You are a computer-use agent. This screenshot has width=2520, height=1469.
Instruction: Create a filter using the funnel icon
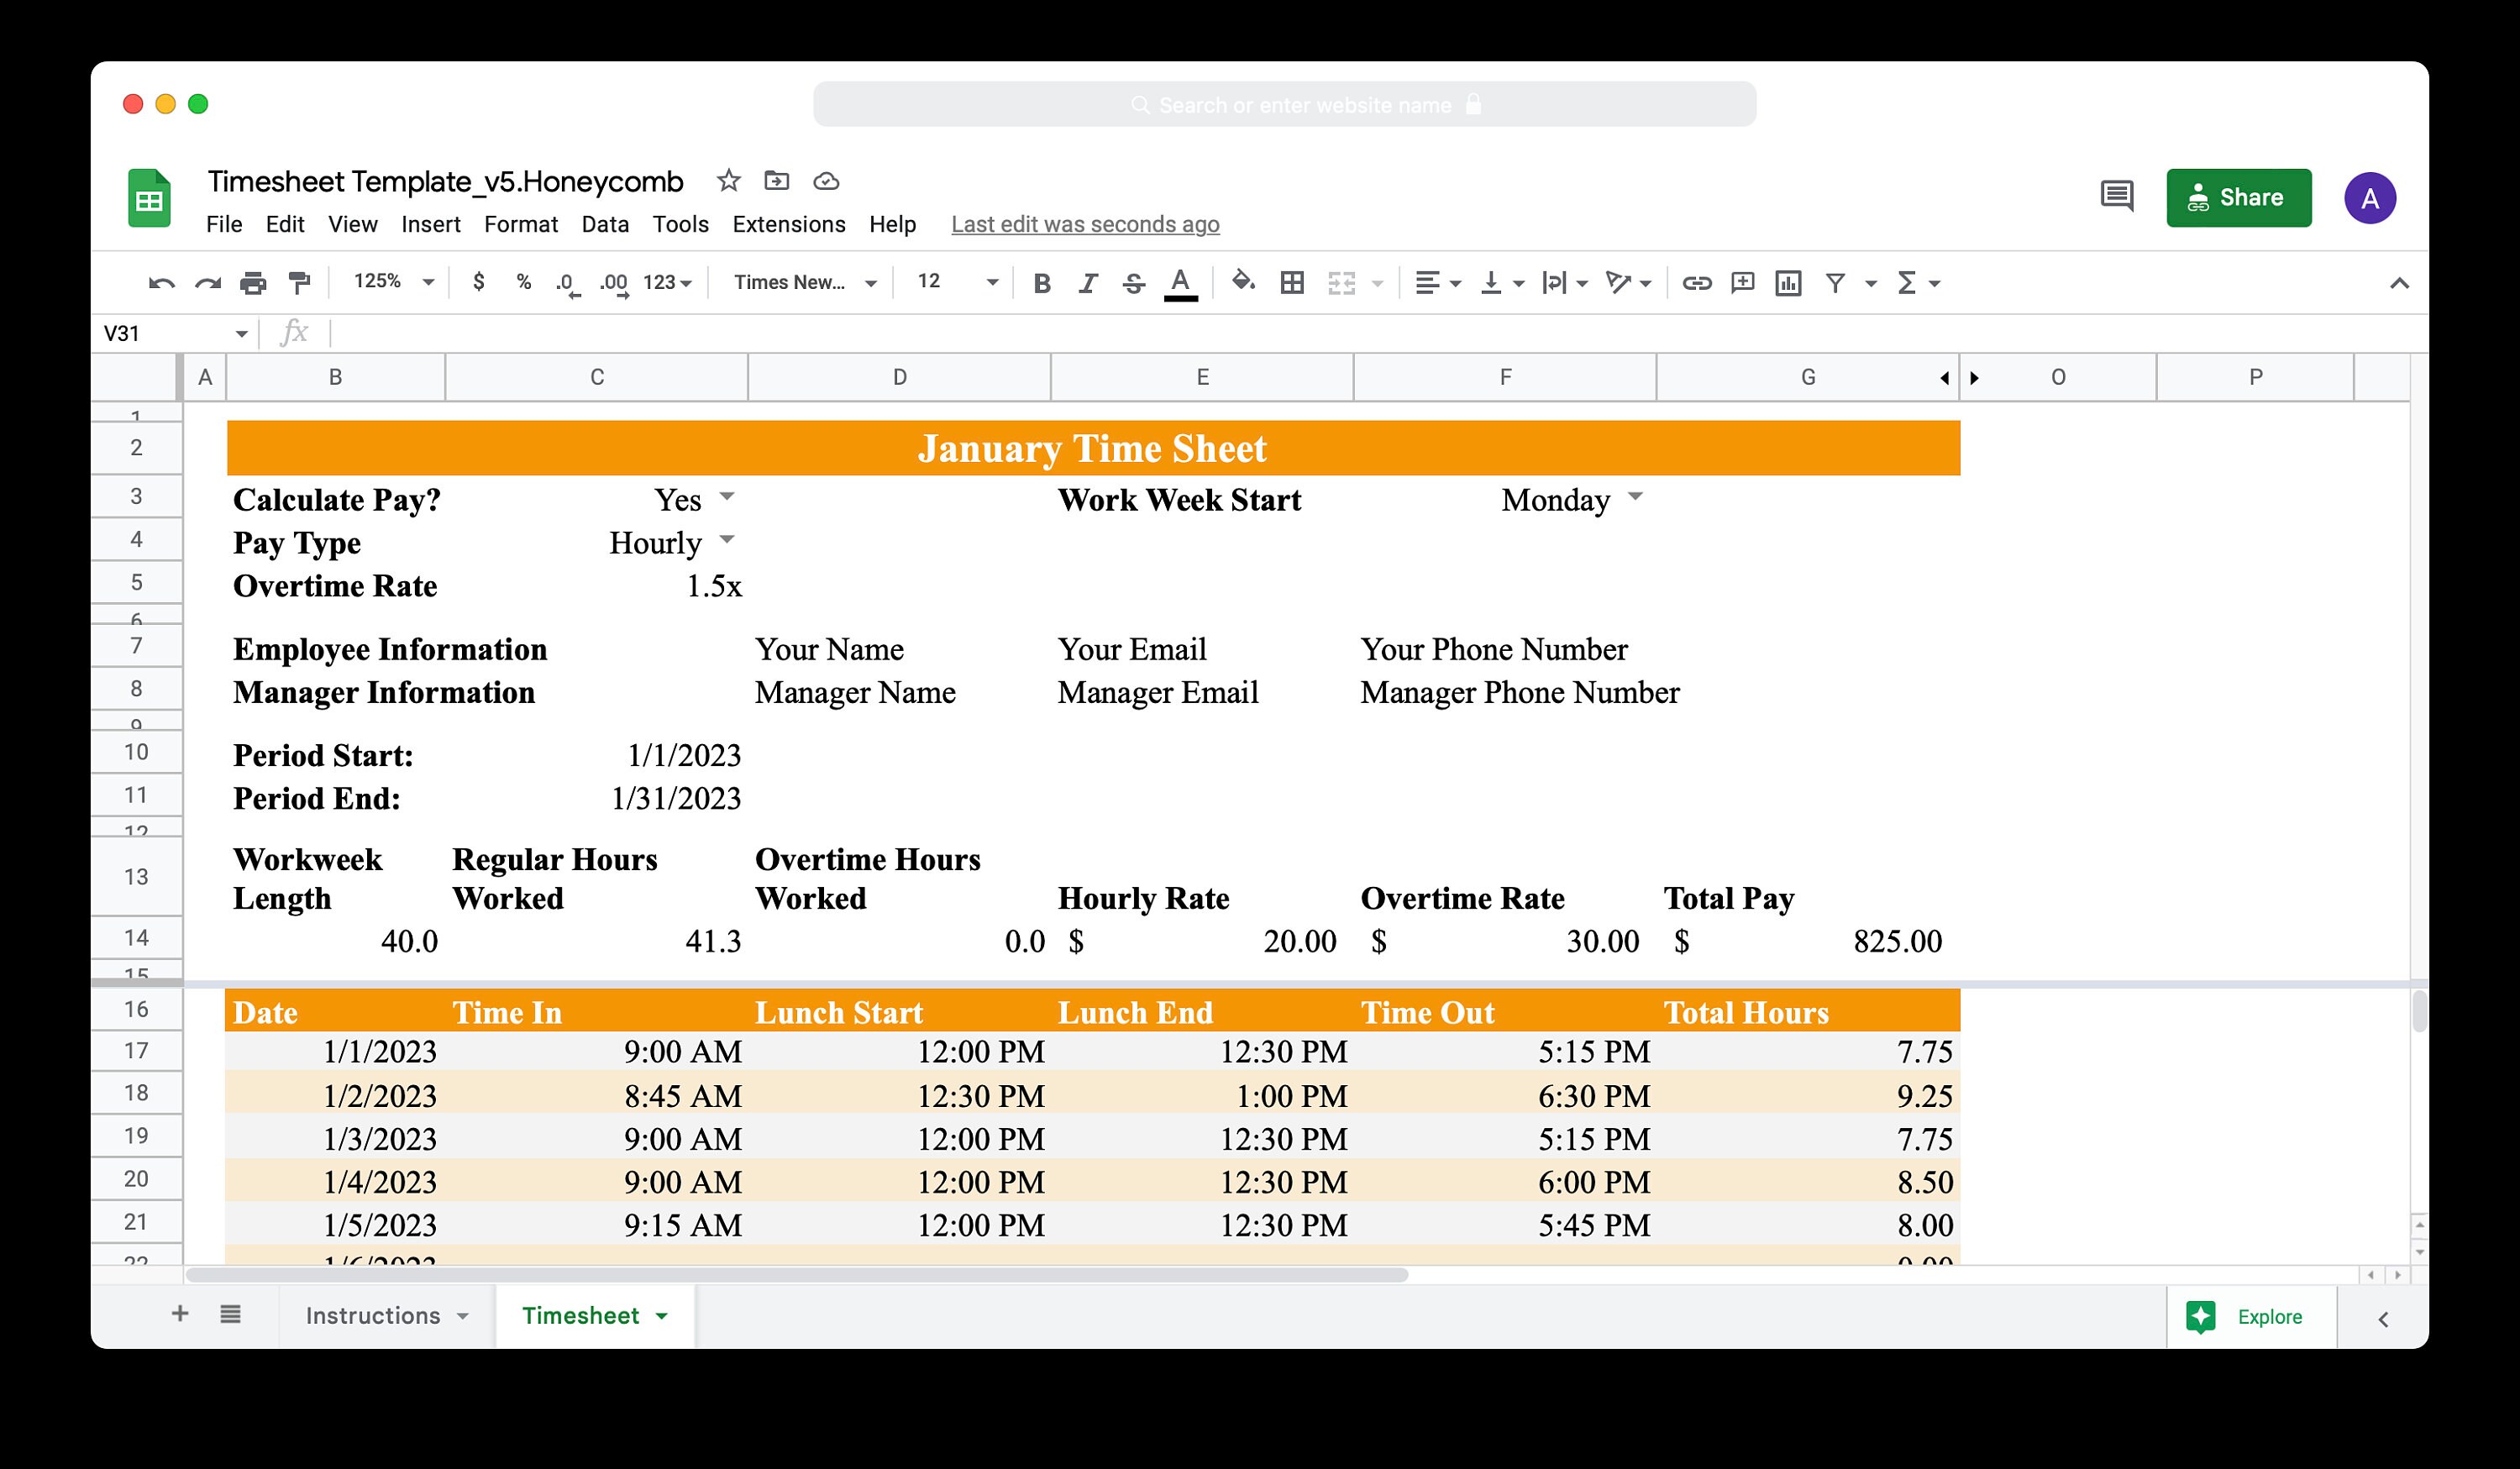coord(1836,283)
